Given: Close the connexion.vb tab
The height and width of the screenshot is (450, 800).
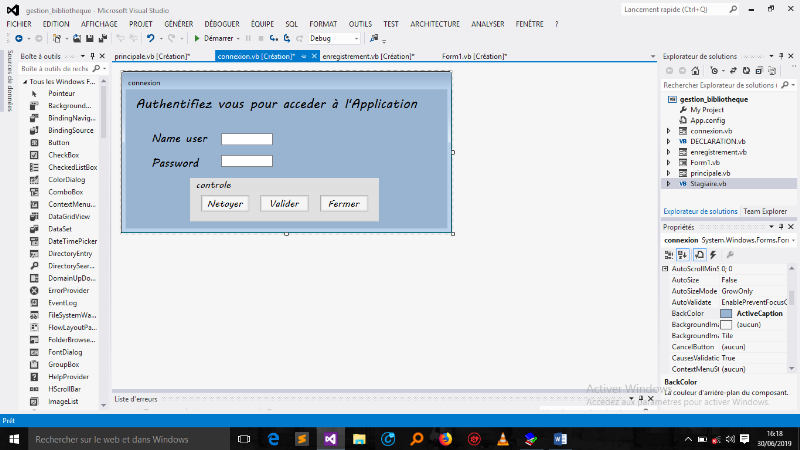Looking at the screenshot, I should coord(314,56).
